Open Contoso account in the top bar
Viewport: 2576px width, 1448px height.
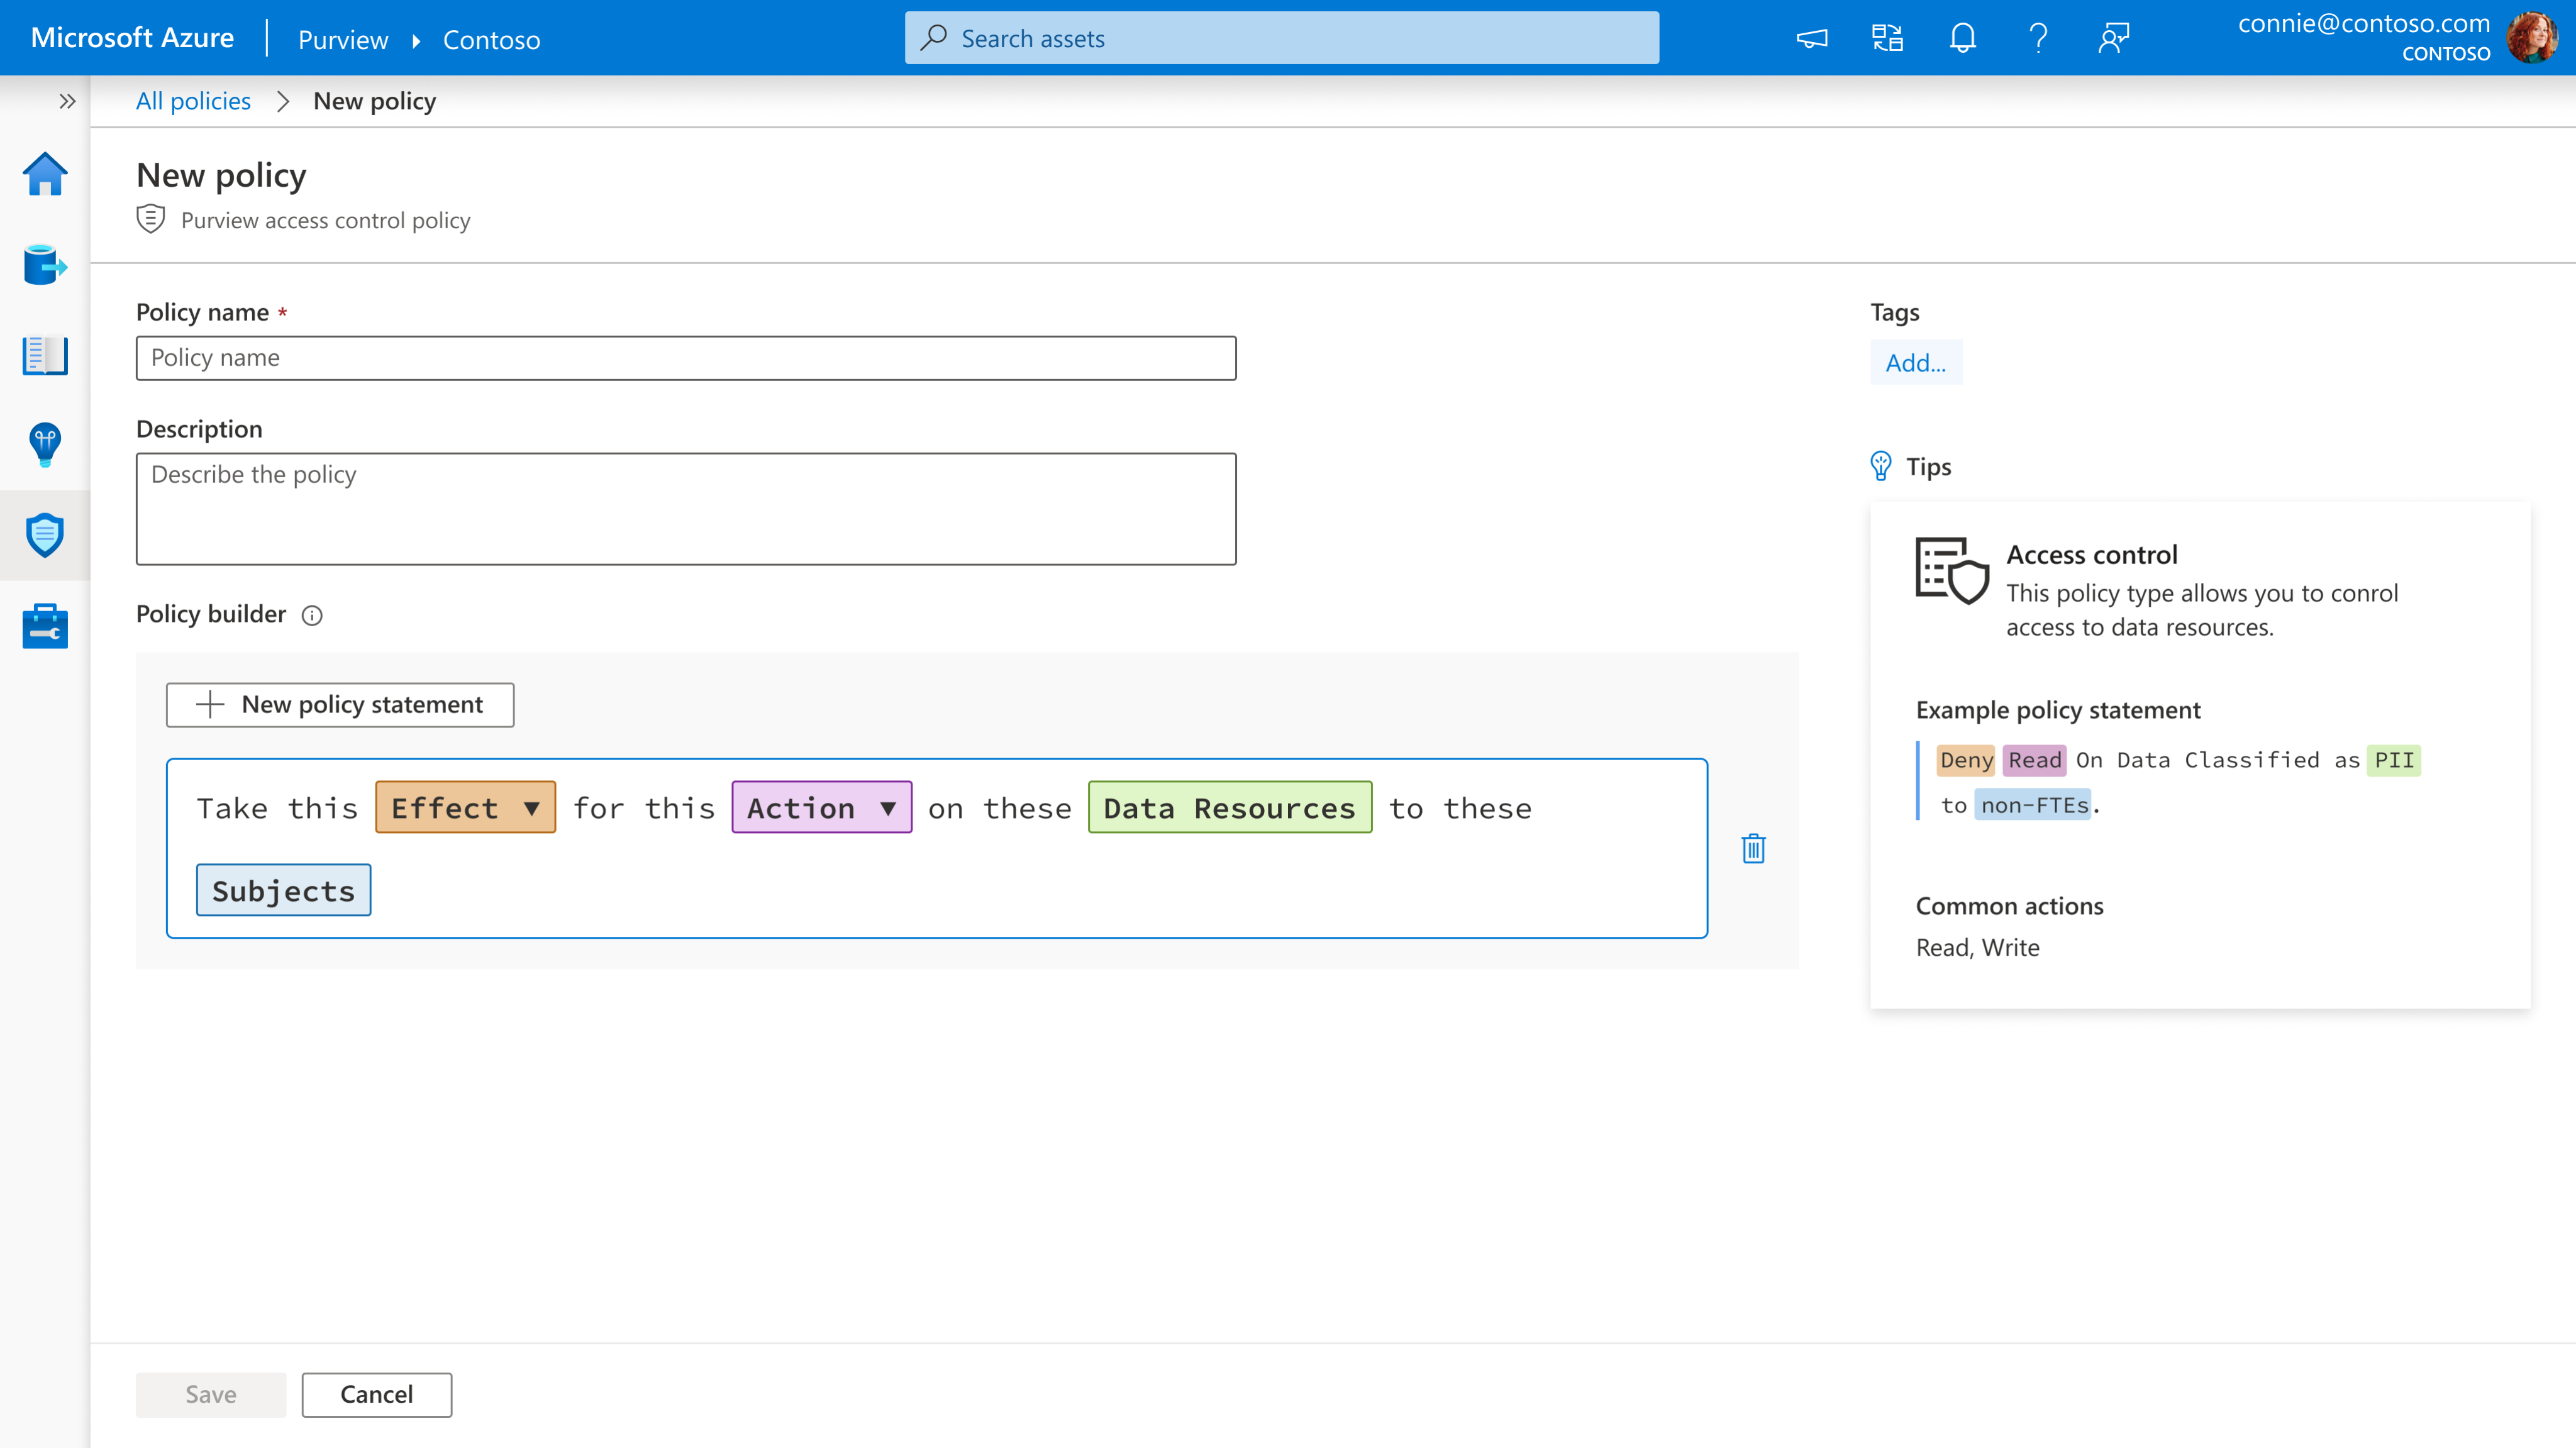(x=491, y=40)
